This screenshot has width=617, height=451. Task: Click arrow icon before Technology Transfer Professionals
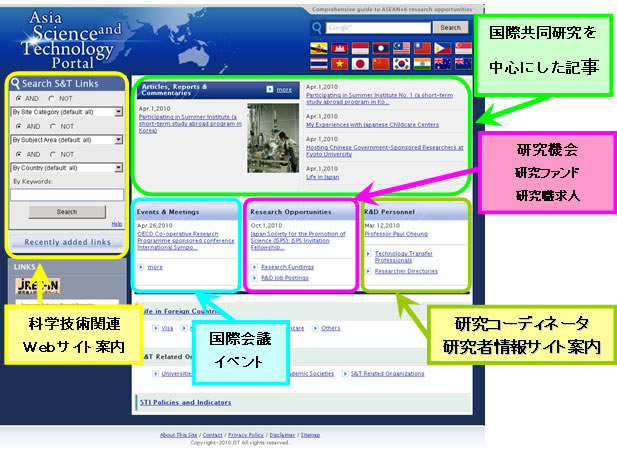[x=368, y=254]
